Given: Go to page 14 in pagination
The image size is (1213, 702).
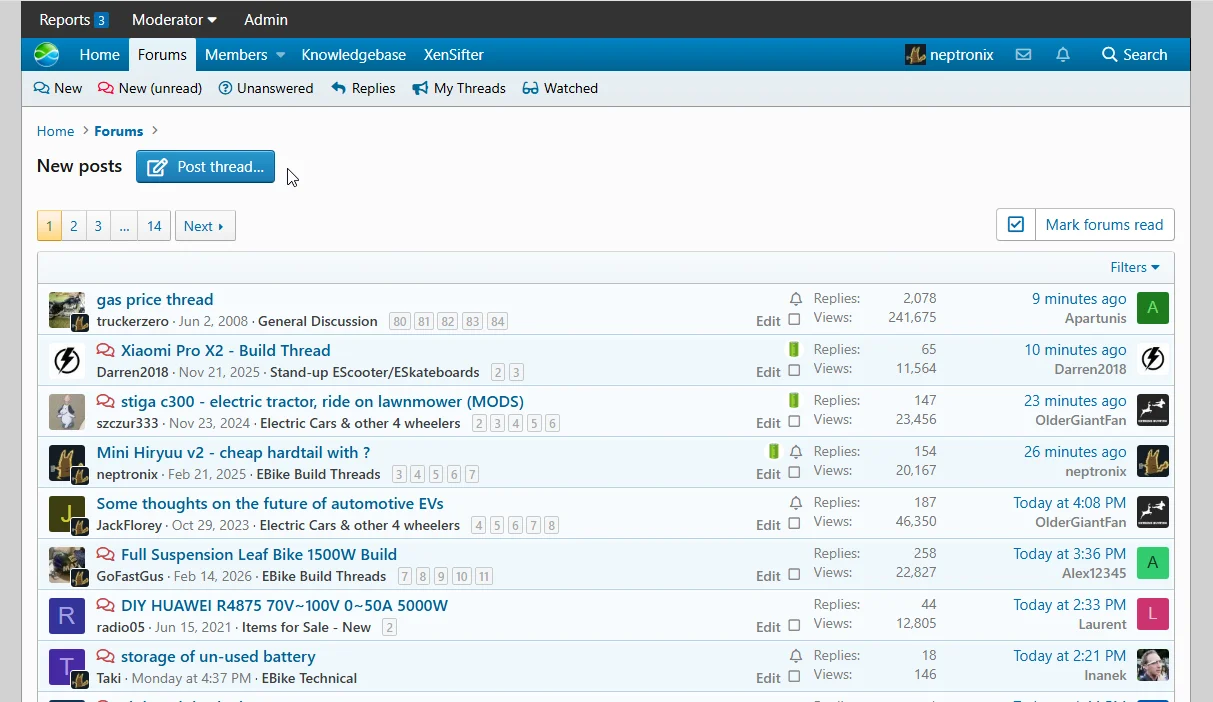Looking at the screenshot, I should click(154, 226).
